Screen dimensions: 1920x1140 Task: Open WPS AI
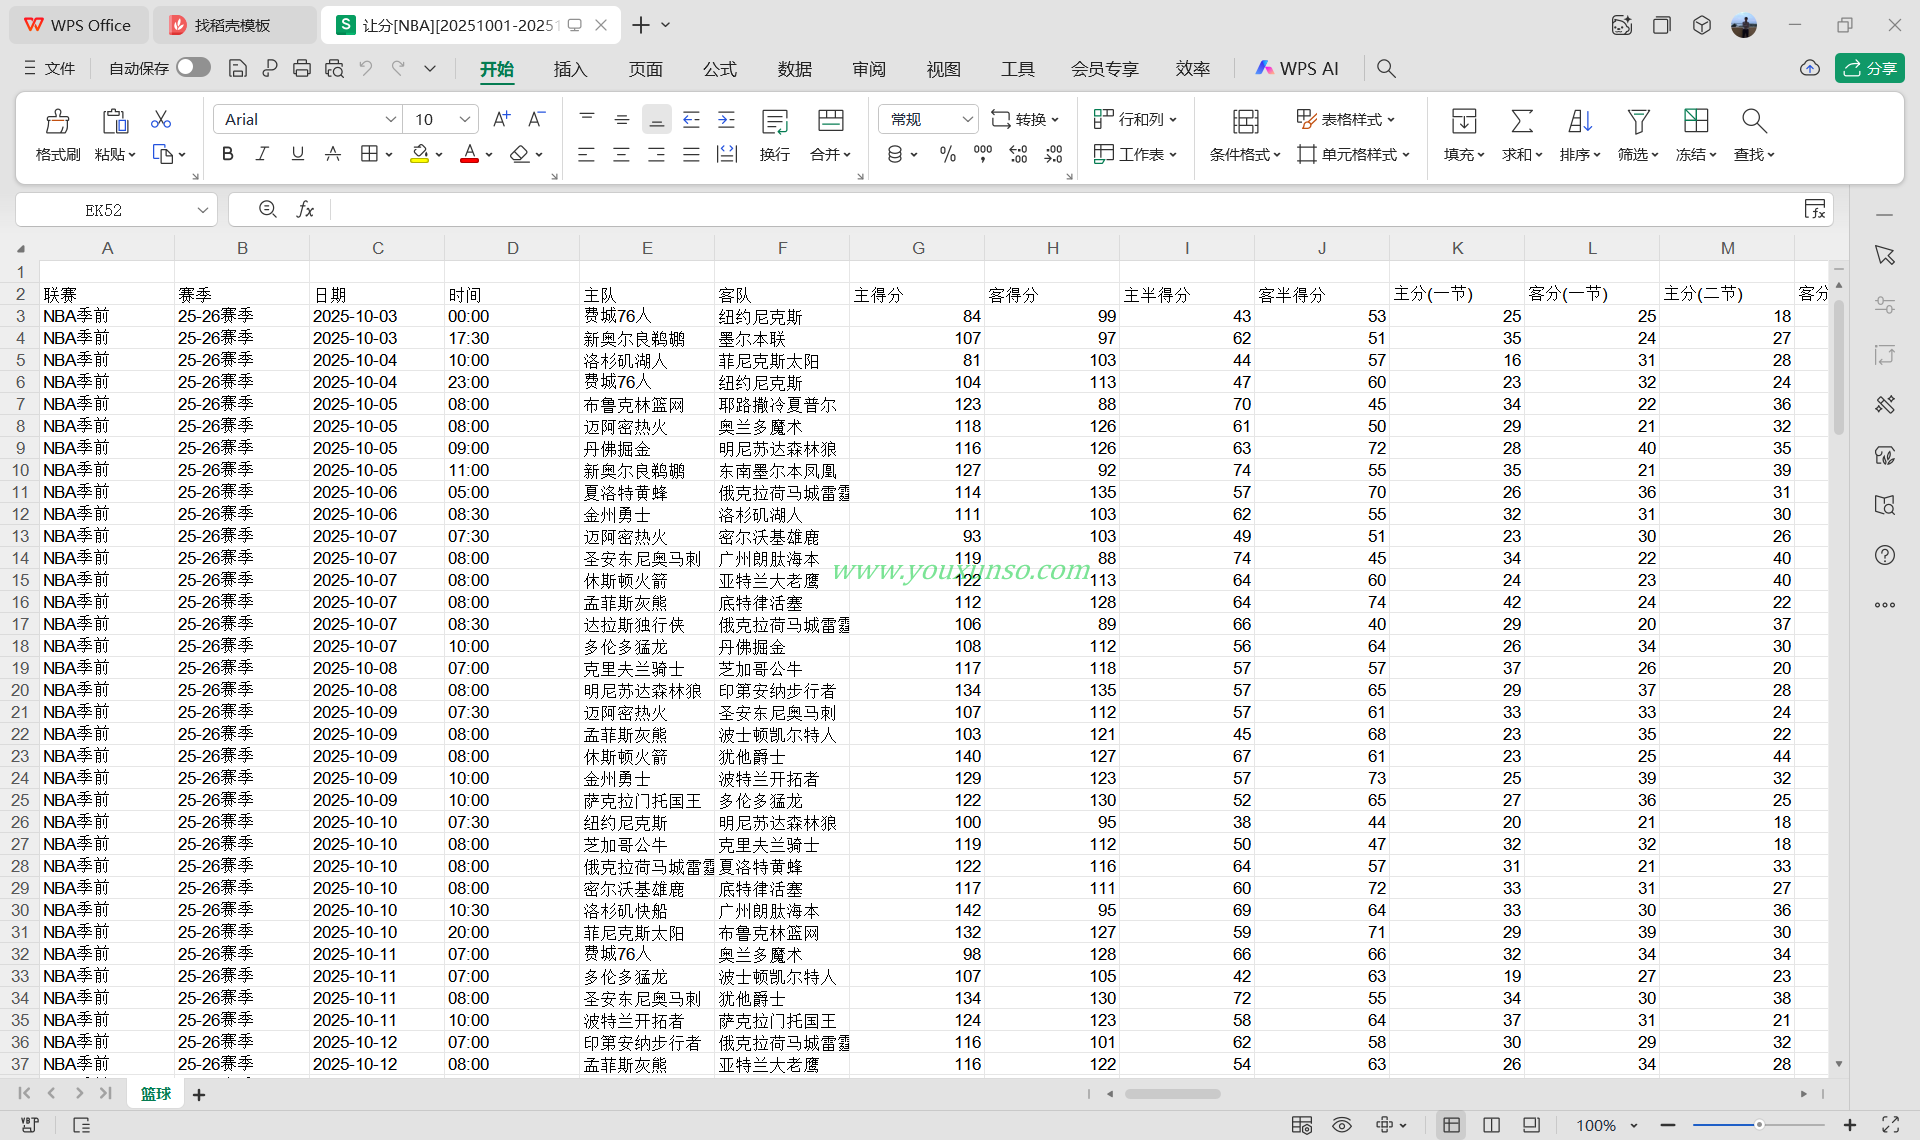click(x=1297, y=68)
